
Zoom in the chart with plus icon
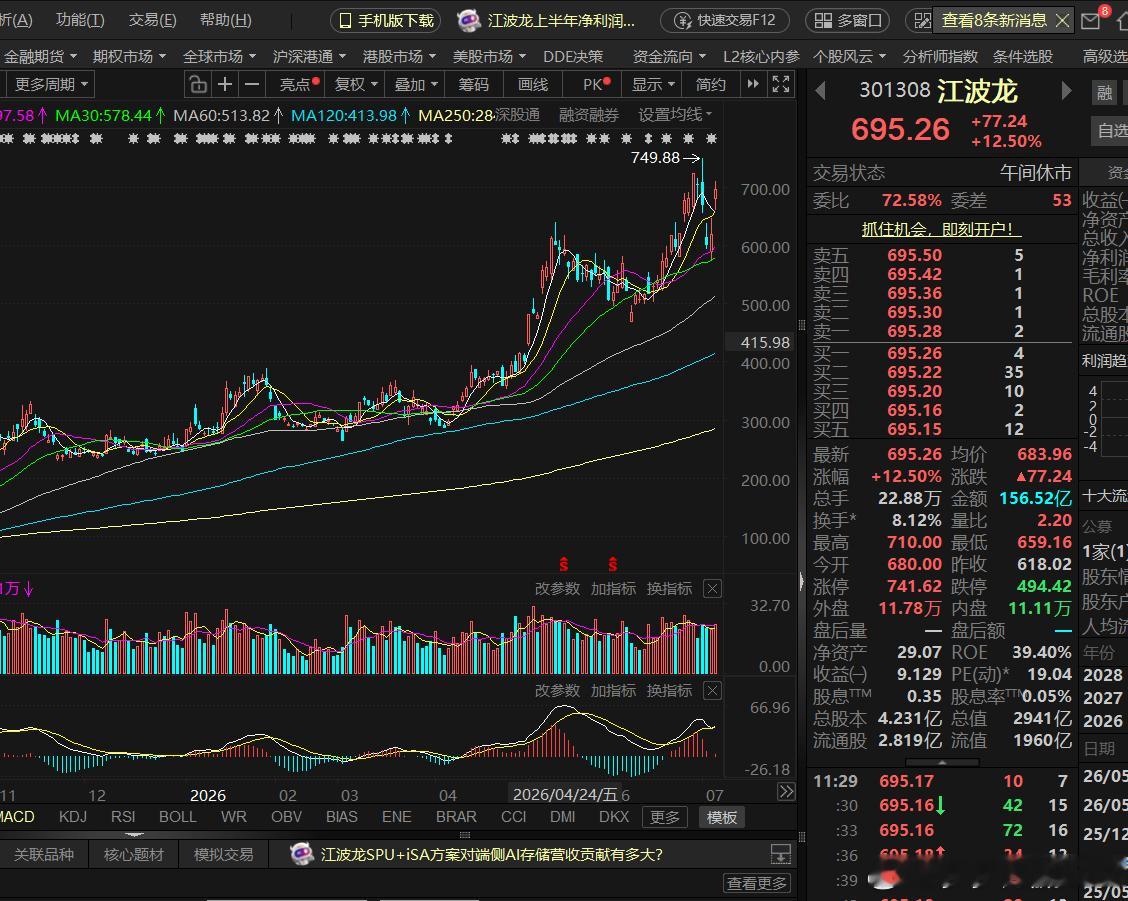coord(225,85)
